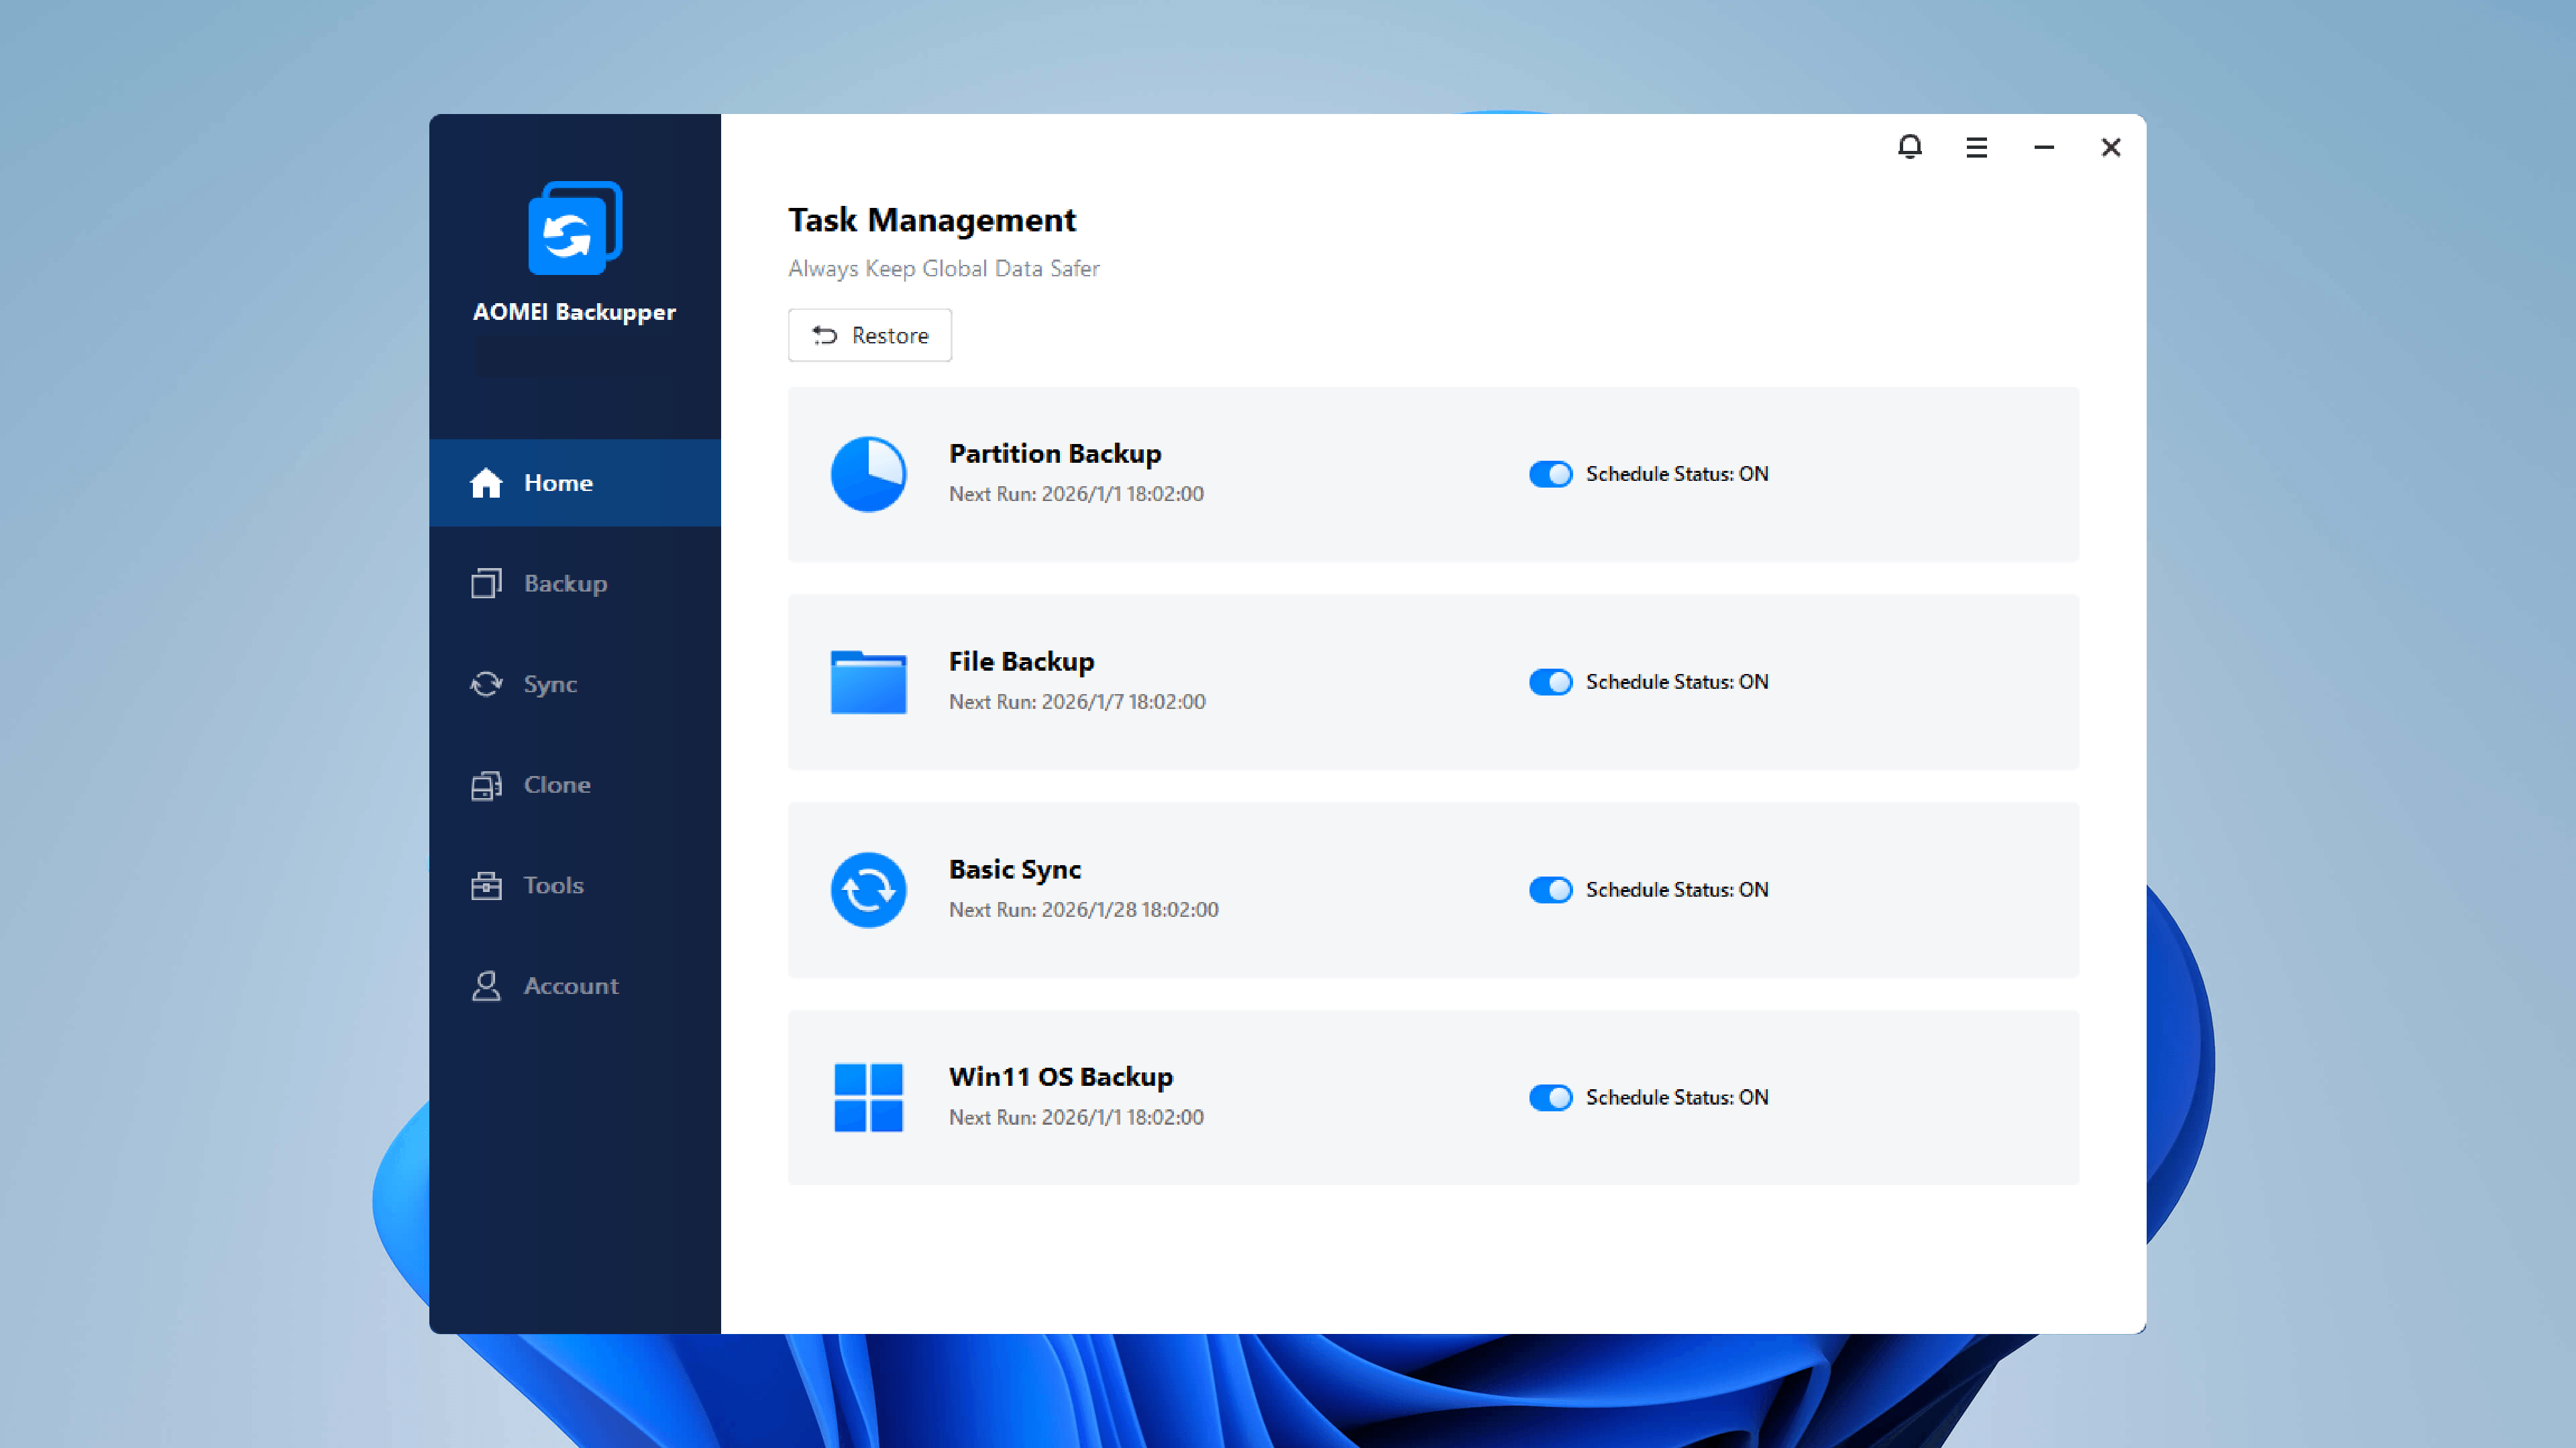The image size is (2576, 1448).
Task: Go to the Sync menu item
Action: 550,684
